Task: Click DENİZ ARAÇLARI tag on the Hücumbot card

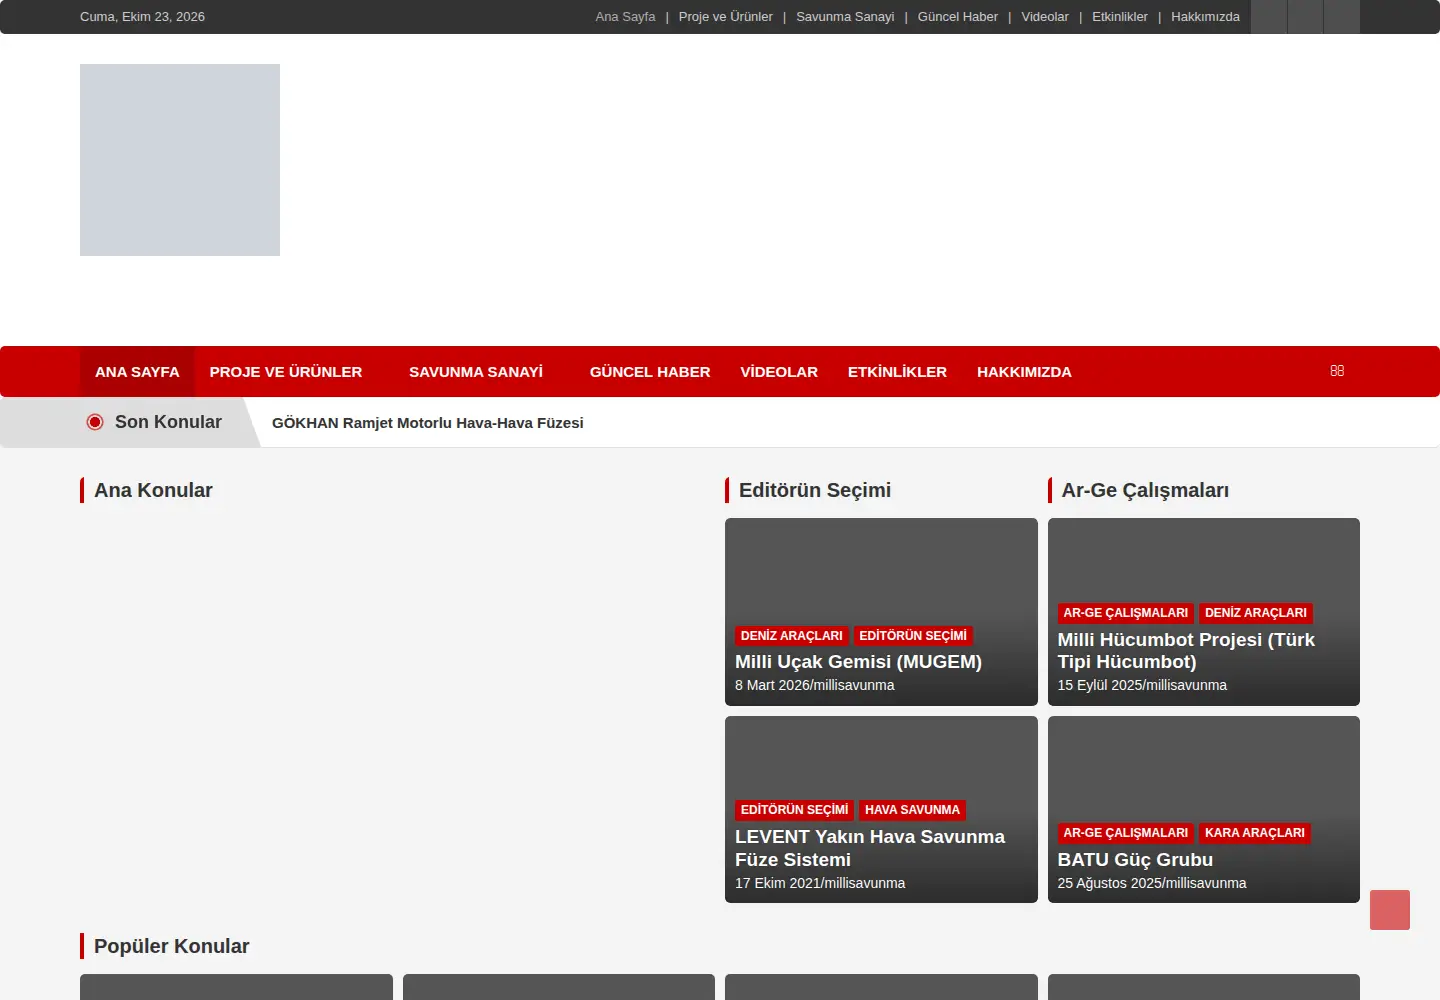Action: click(x=1256, y=613)
